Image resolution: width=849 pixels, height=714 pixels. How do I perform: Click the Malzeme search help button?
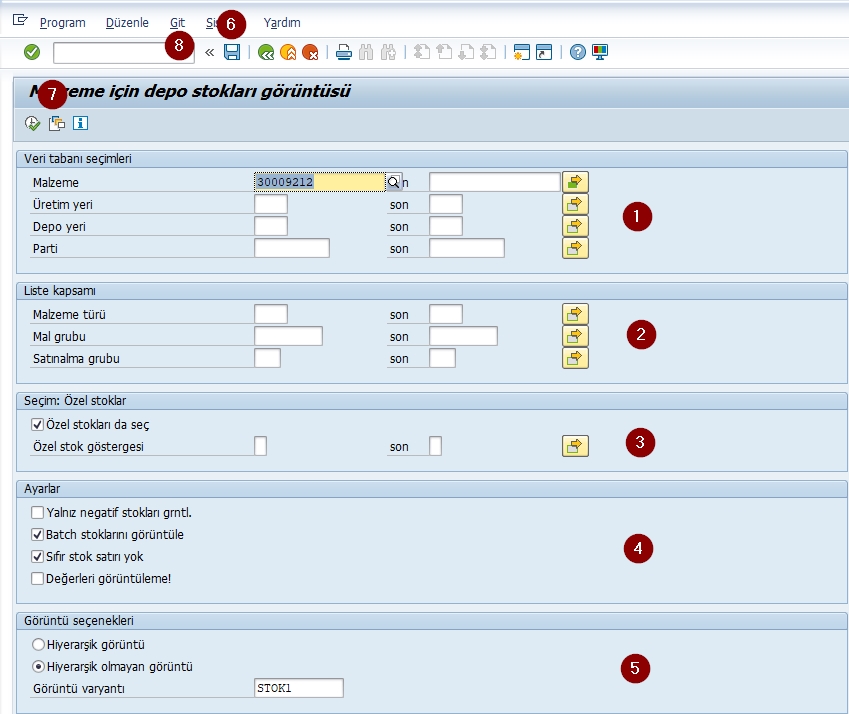click(394, 182)
